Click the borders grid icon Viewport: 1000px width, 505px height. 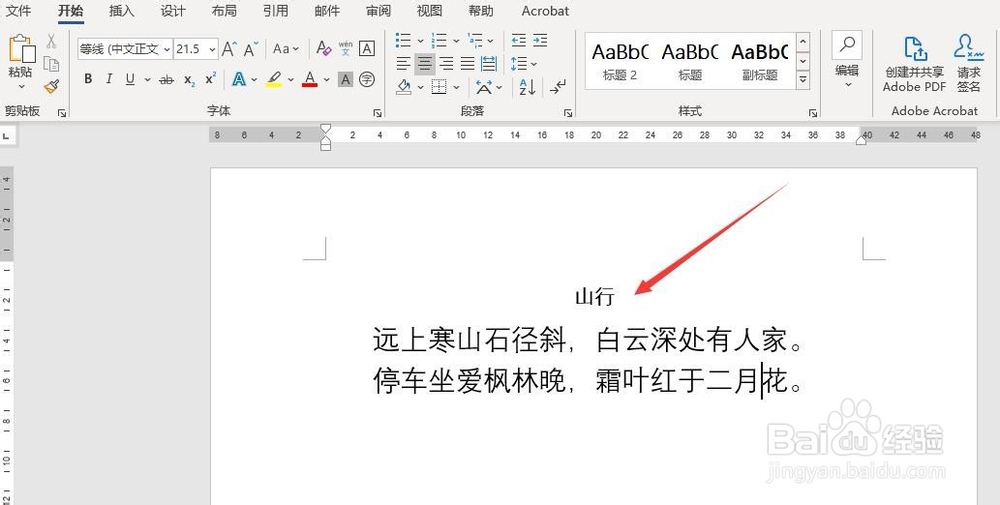(439, 87)
